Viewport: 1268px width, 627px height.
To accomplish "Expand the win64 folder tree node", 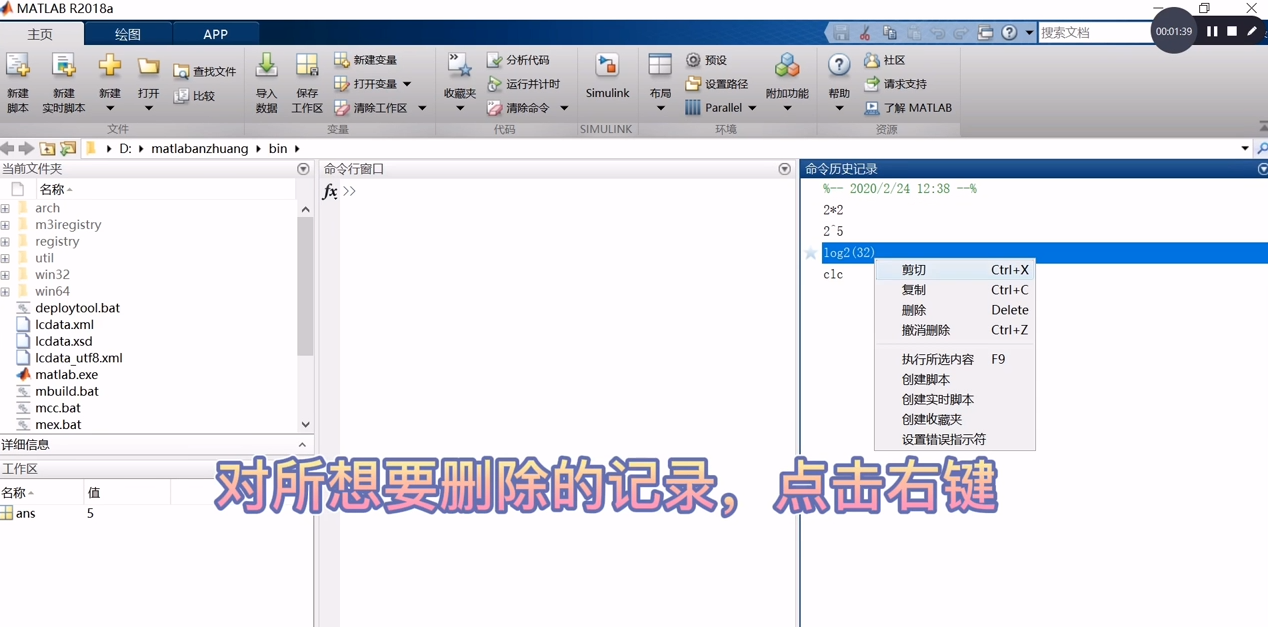I will pos(6,292).
